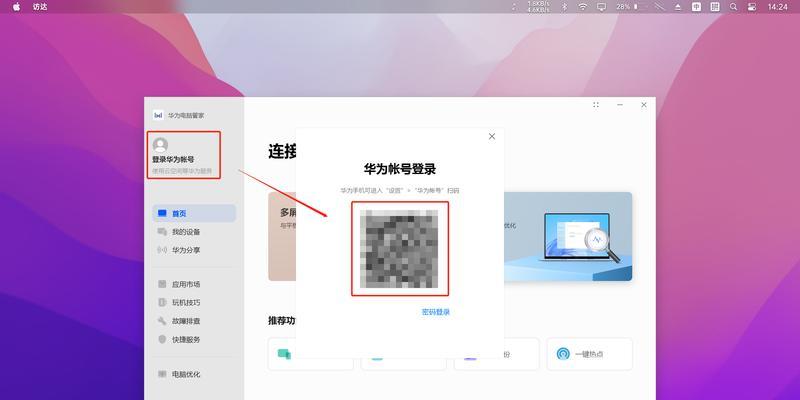Open Spotlight search magnifier

pos(733,7)
